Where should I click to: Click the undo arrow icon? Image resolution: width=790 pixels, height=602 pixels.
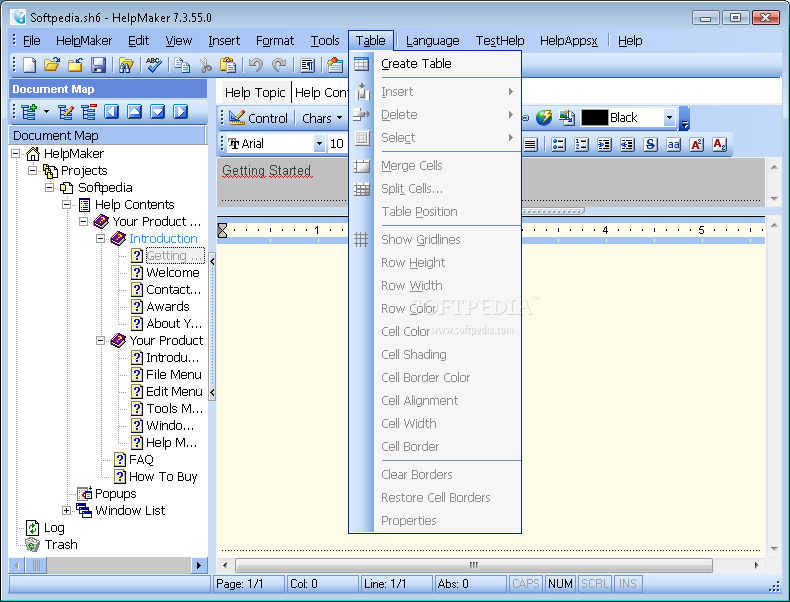tap(255, 64)
